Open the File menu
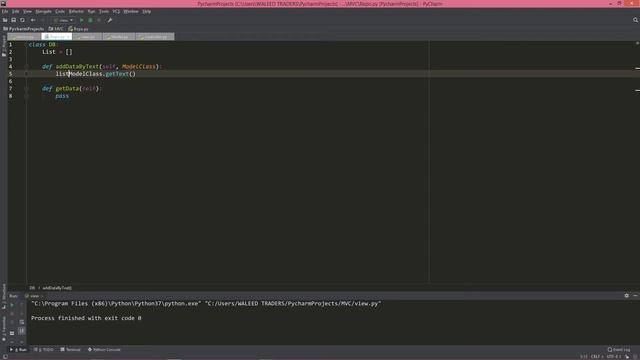This screenshot has height=360, width=640. click(x=4, y=11)
